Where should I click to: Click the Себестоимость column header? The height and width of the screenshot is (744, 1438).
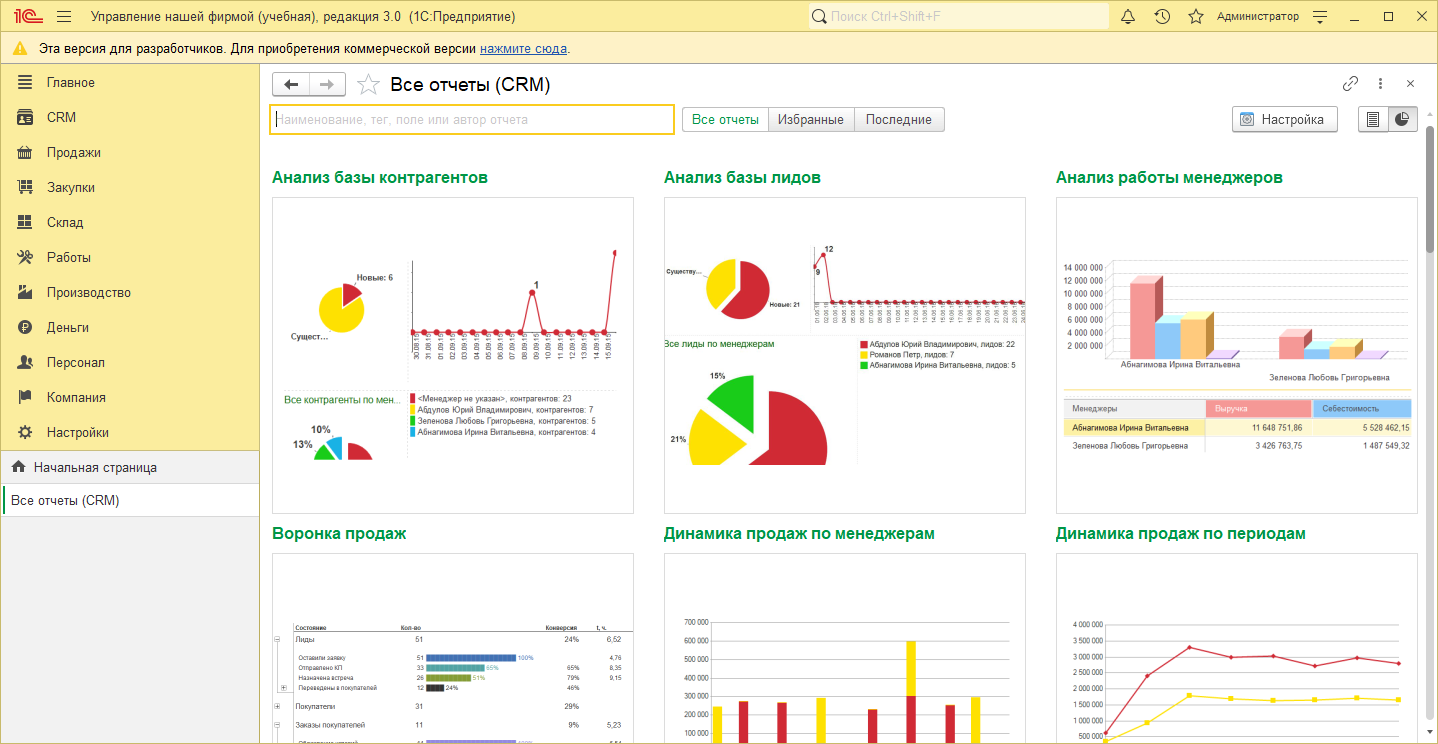(1362, 408)
